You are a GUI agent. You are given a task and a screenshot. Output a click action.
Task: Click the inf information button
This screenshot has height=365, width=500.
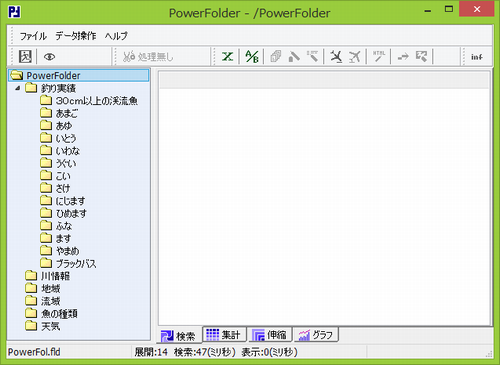[x=477, y=57]
